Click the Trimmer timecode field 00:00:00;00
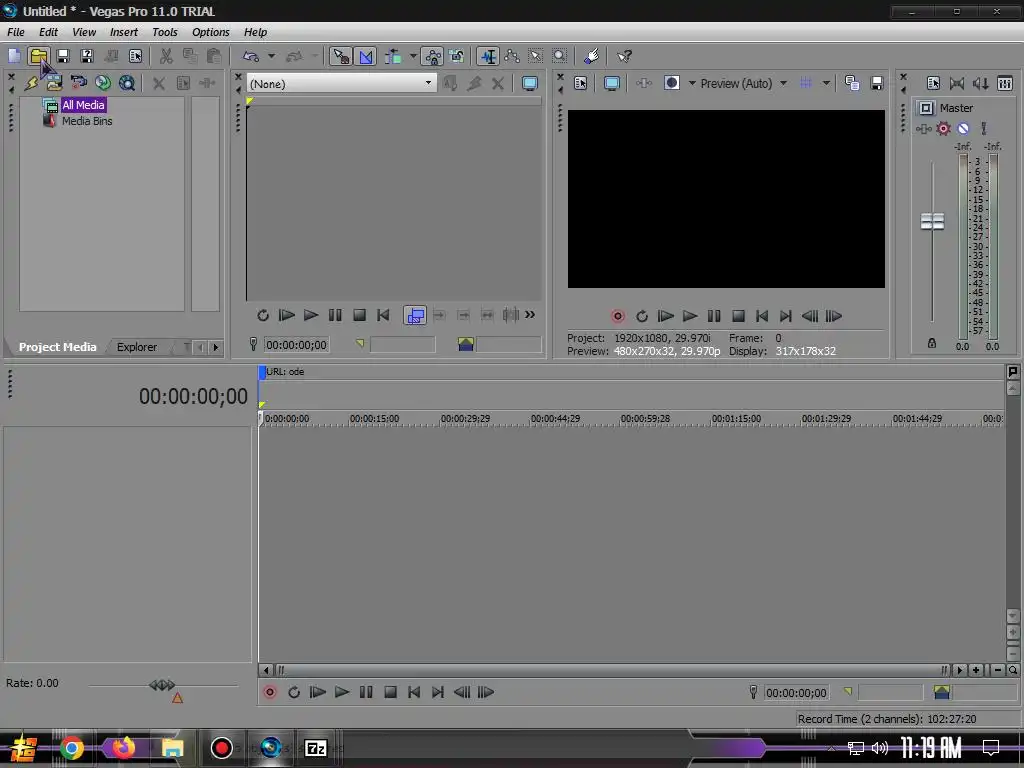This screenshot has height=768, width=1024. coord(296,345)
